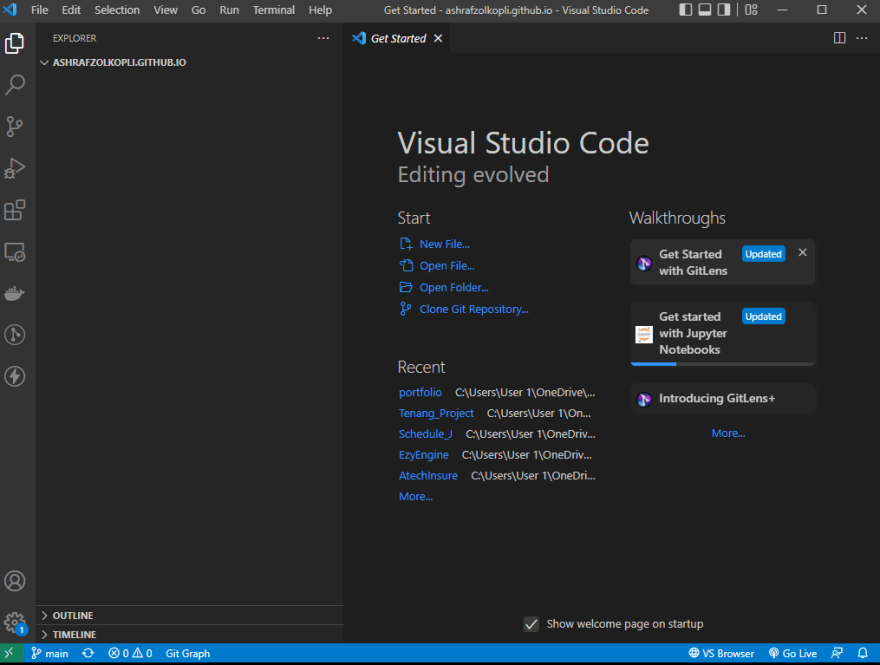Open Git Graph from status bar
Viewport: 880px width, 665px height.
click(x=187, y=653)
